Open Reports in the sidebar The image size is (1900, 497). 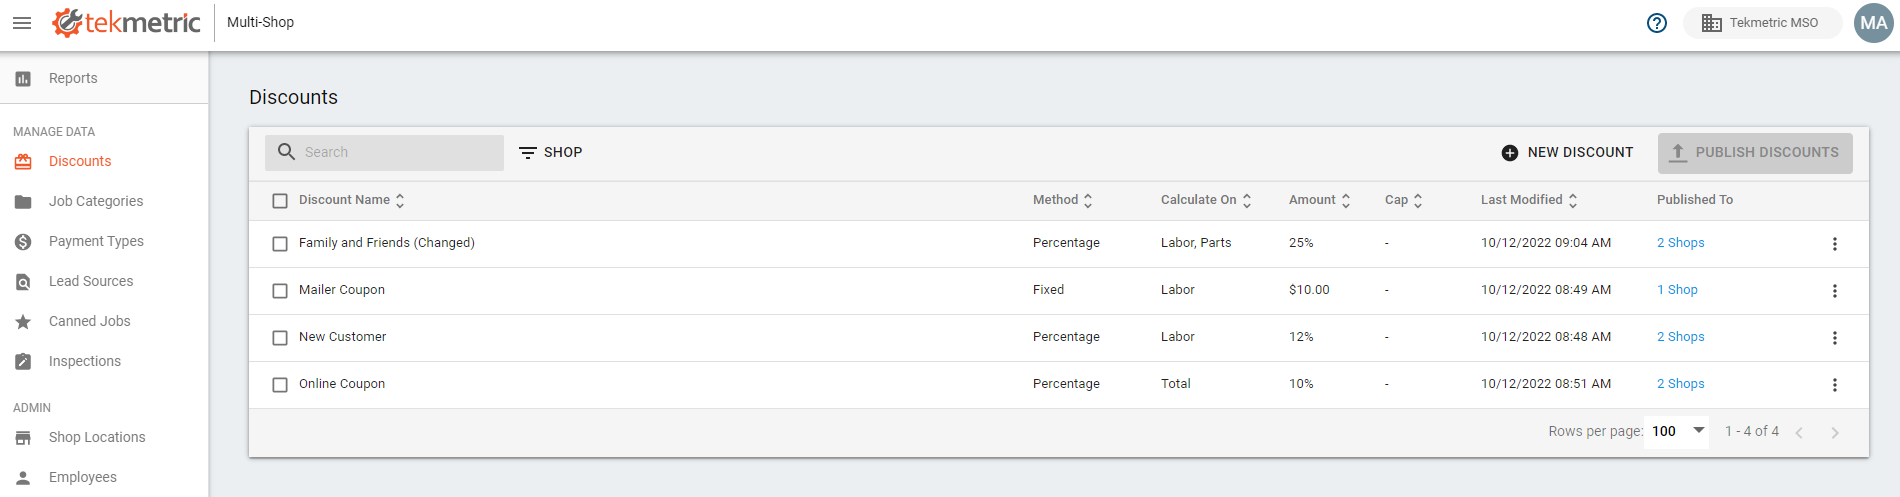point(104,78)
